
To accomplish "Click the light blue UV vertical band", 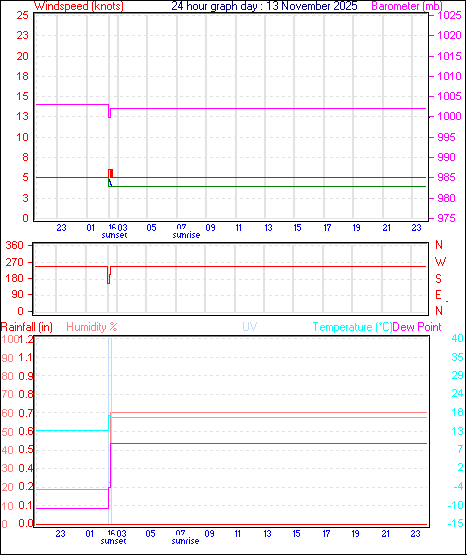I will coord(110,431).
